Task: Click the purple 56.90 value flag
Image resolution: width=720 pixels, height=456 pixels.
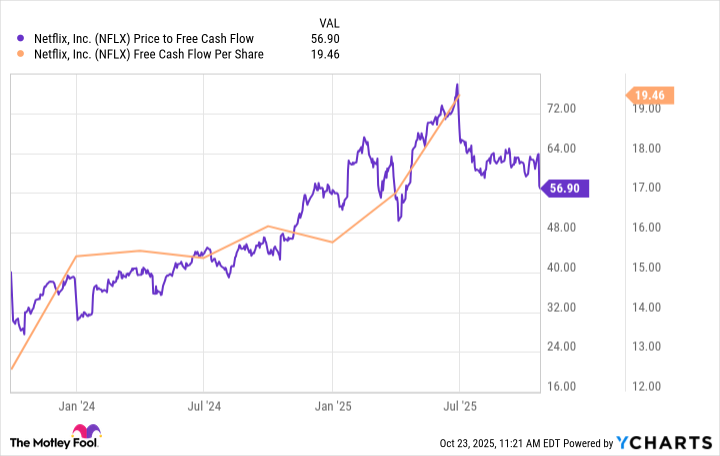Action: [x=566, y=187]
